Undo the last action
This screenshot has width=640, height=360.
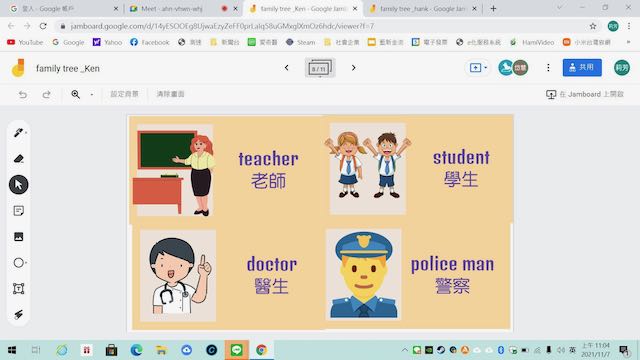click(23, 94)
